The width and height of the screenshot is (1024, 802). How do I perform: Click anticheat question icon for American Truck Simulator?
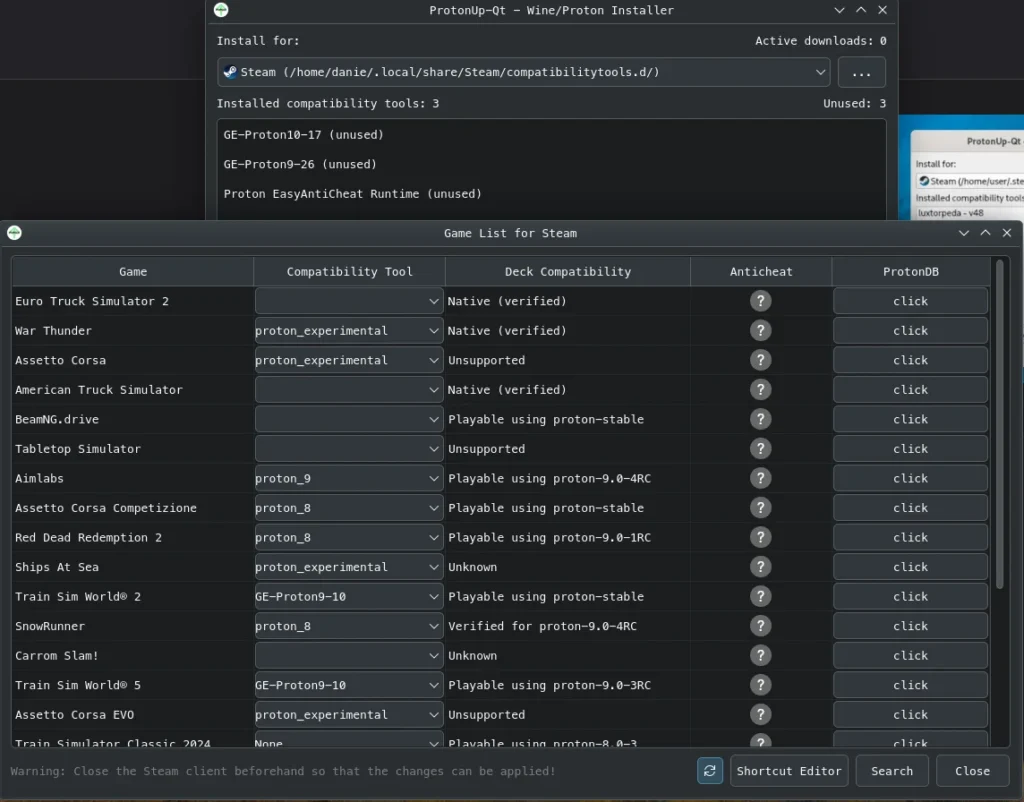(760, 390)
